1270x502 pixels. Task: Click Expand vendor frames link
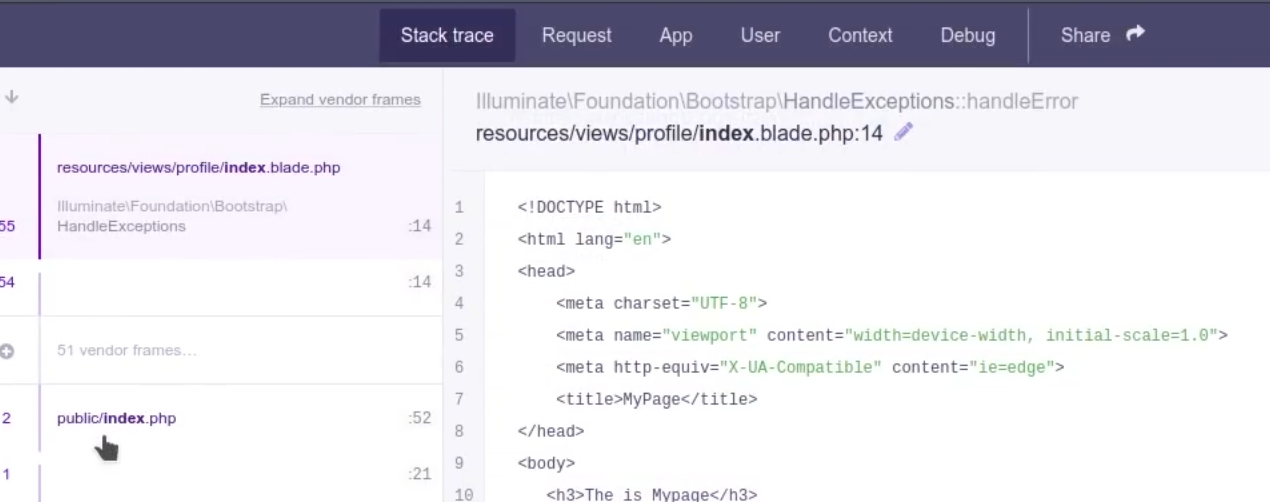pos(340,99)
